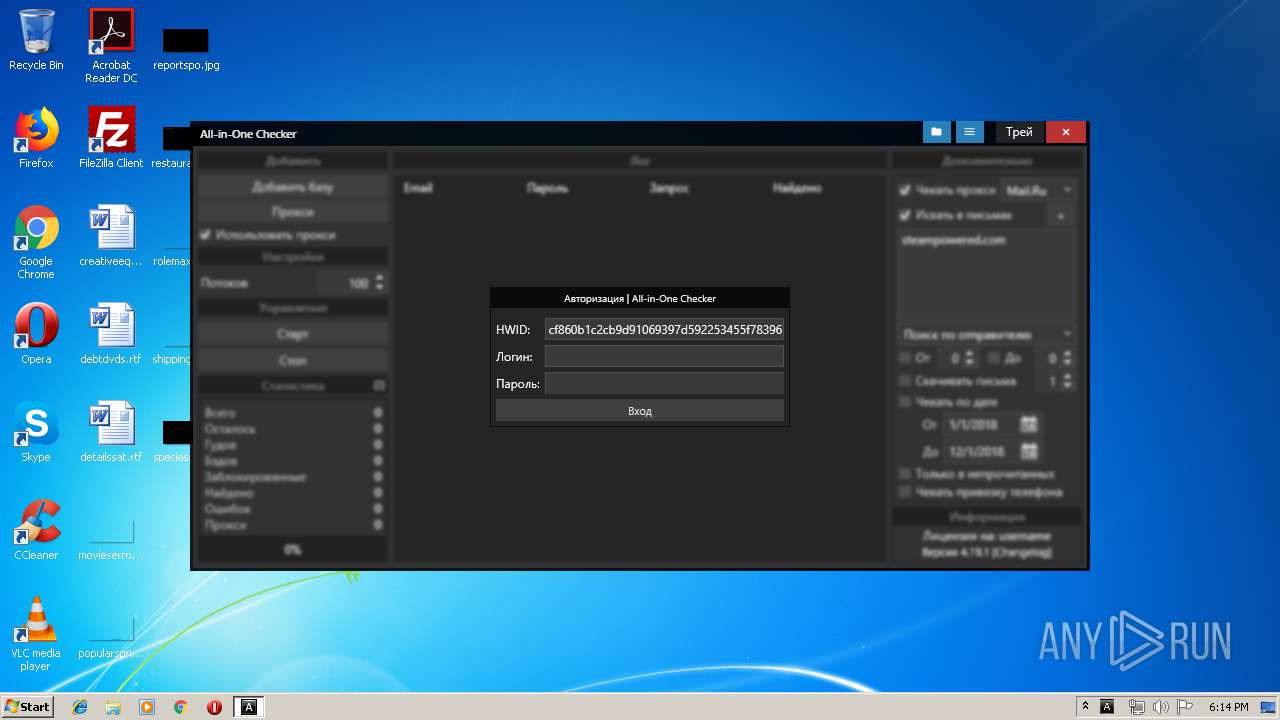Open the calendar for the 1/1/2018 date
The width and height of the screenshot is (1280, 720).
[1029, 425]
